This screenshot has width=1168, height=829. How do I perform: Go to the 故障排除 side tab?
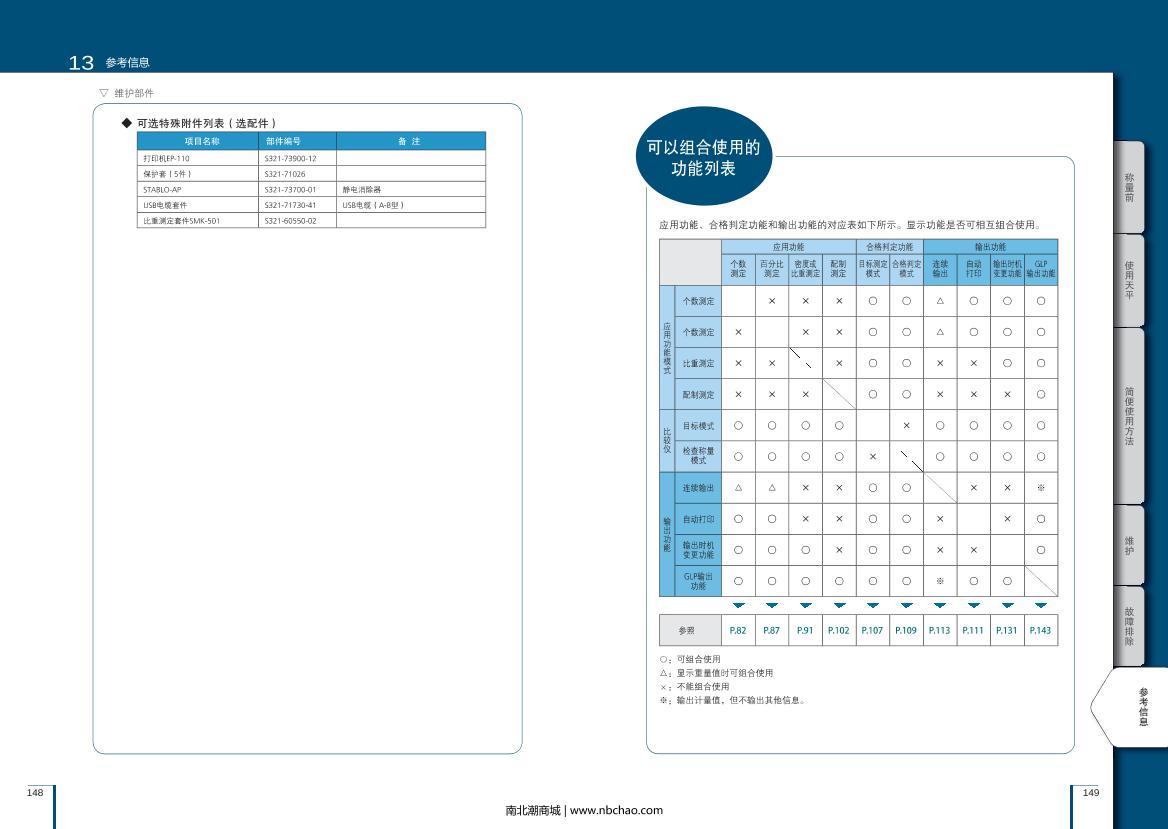point(1128,626)
